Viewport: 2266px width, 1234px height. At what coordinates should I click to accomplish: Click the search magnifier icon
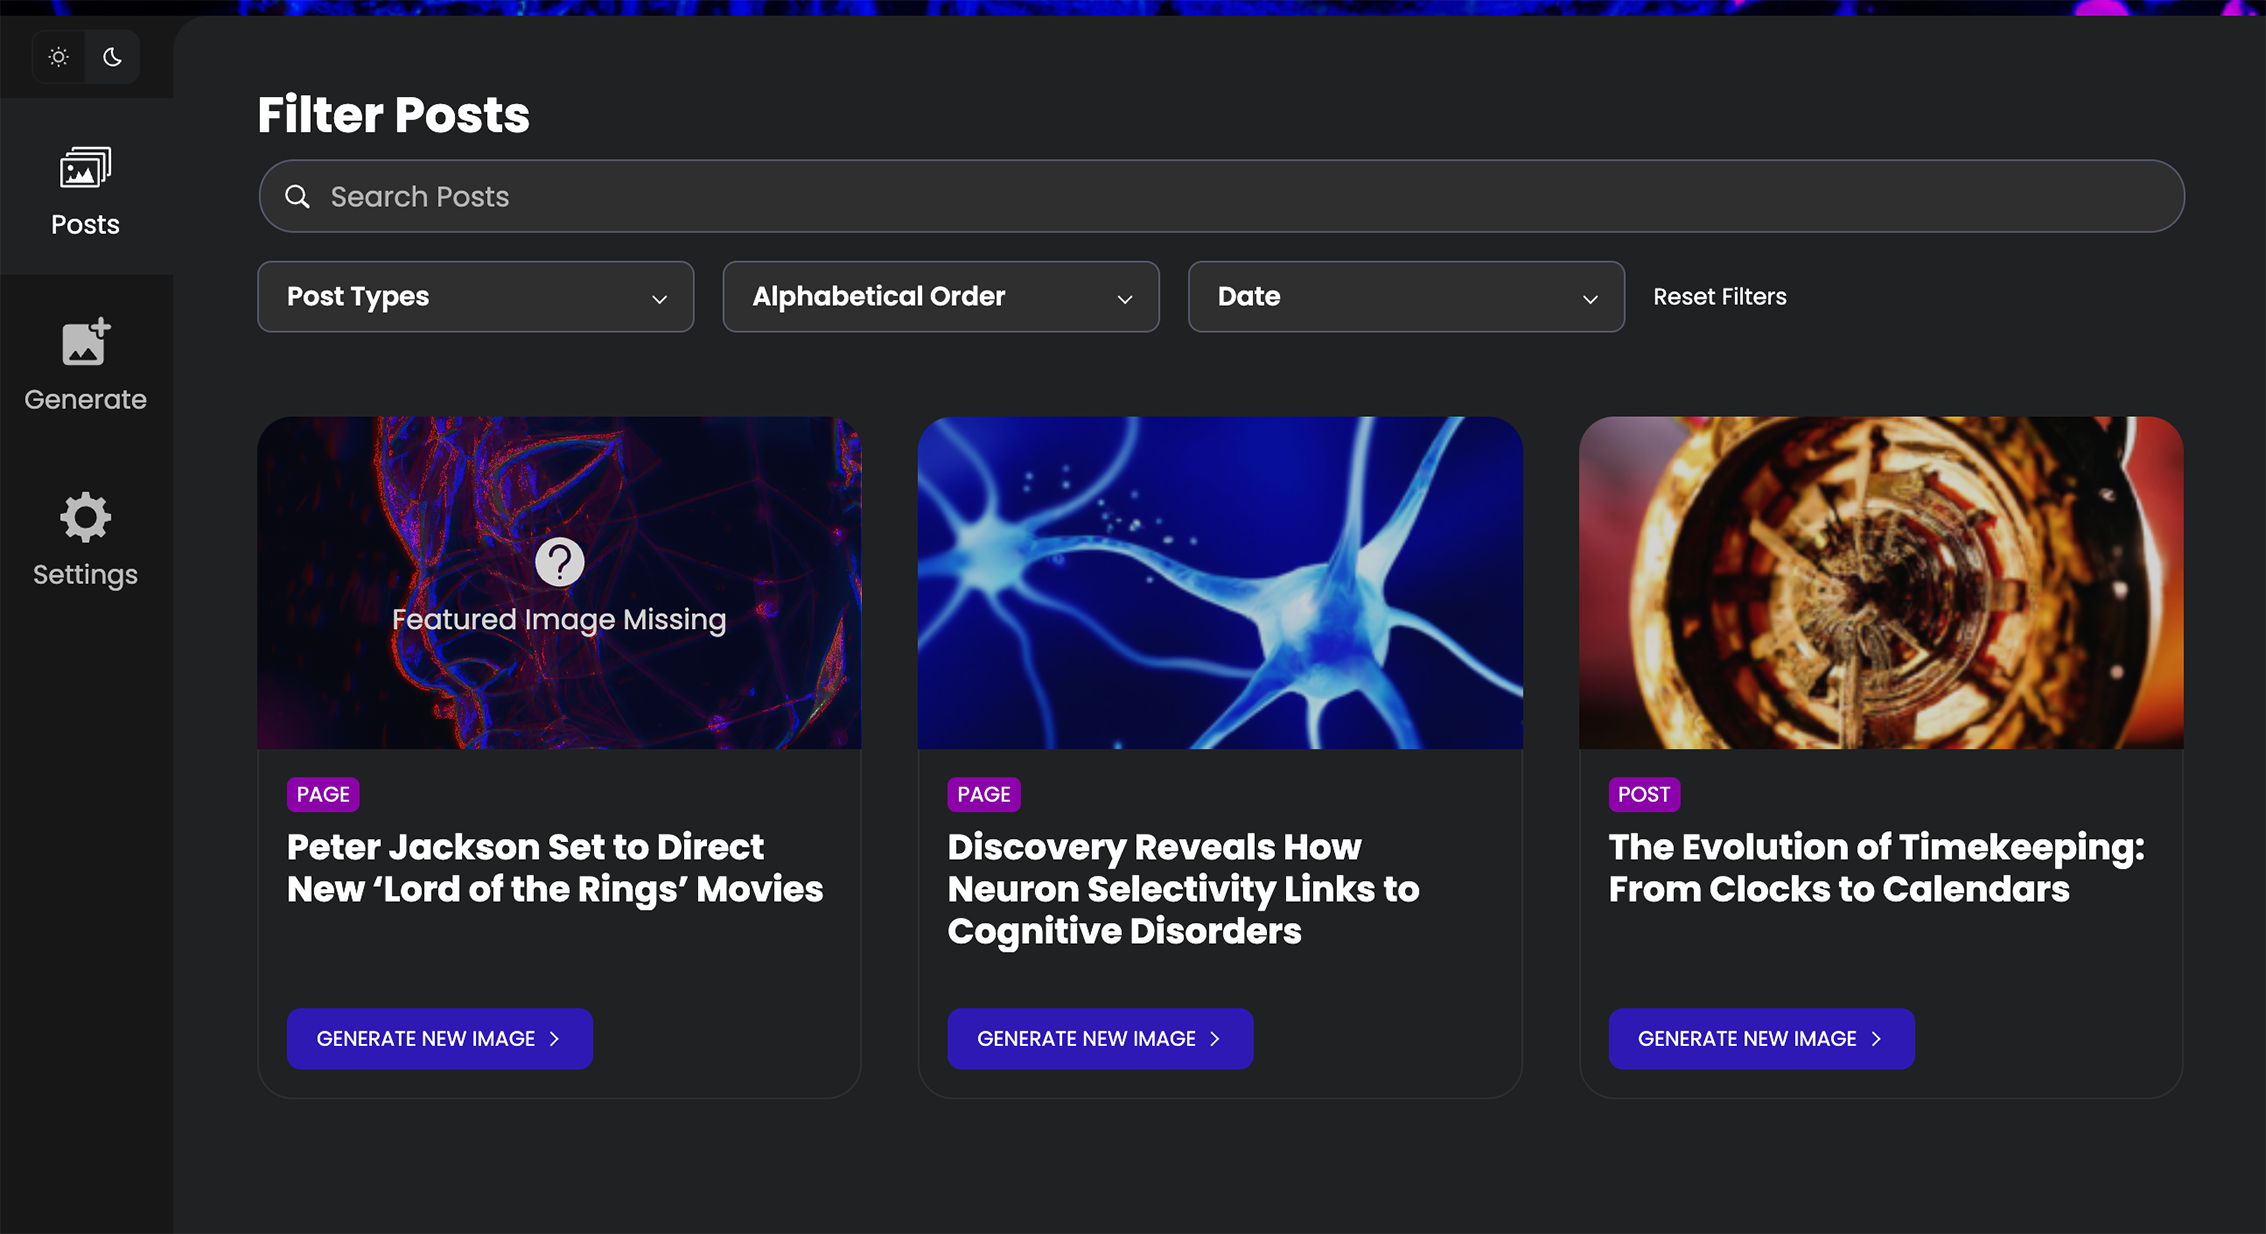click(x=297, y=197)
